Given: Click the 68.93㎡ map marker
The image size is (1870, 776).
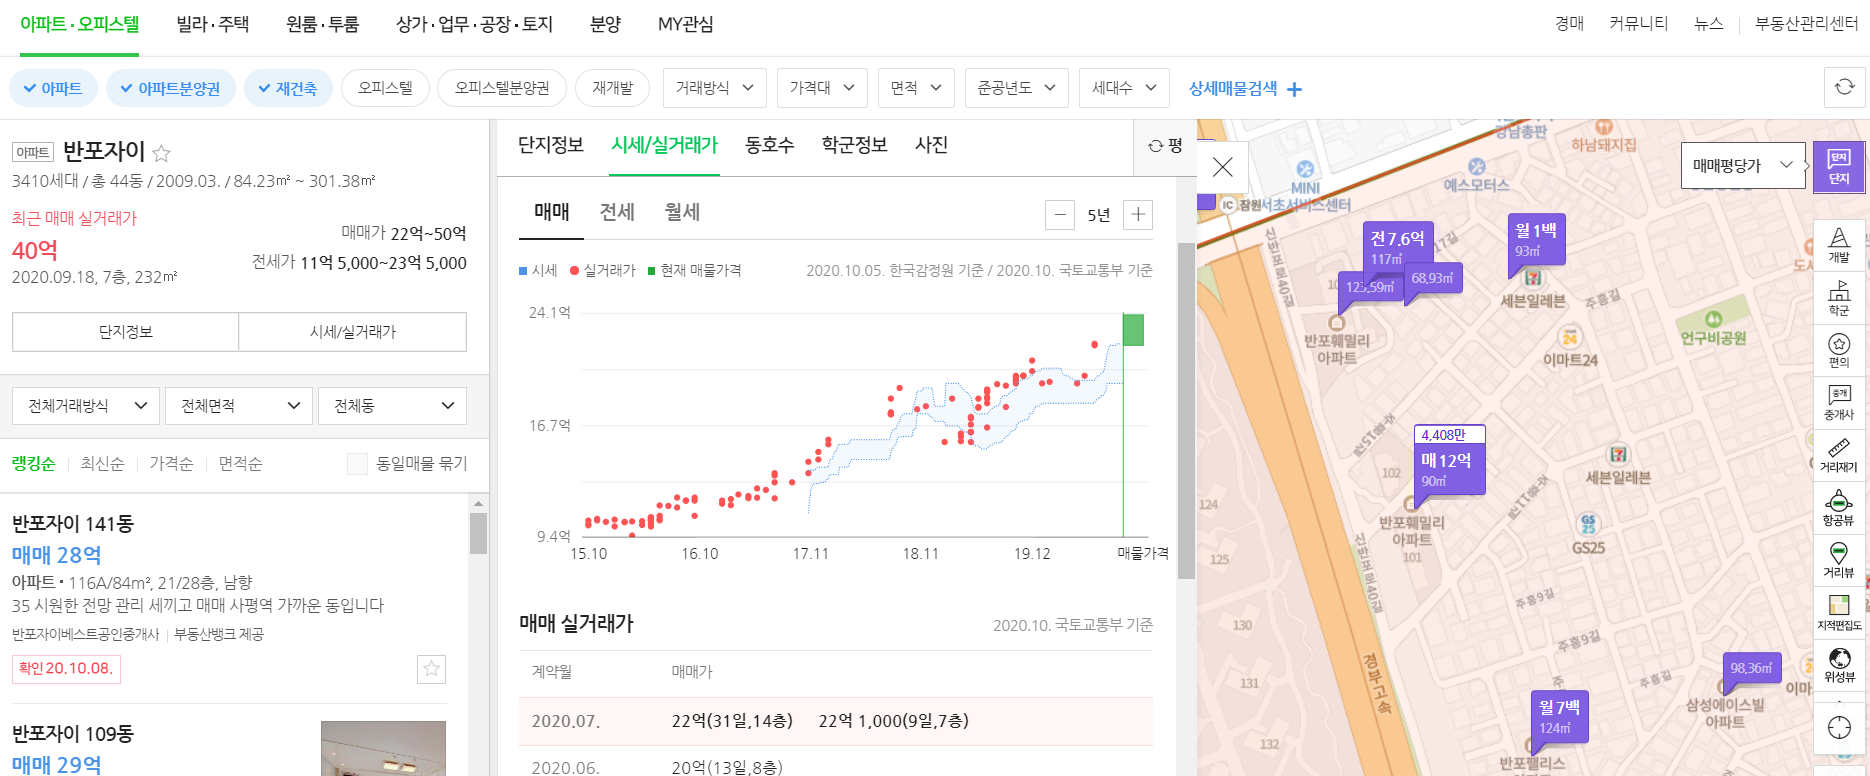Looking at the screenshot, I should [x=1432, y=278].
